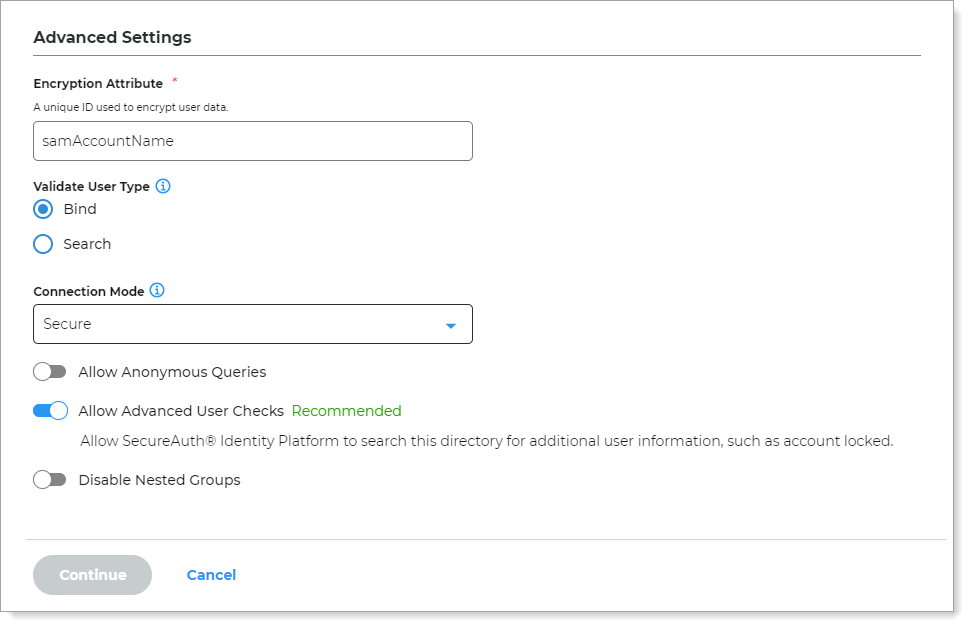Click the Cancel link
Screen dimensions: 969x627
click(211, 575)
